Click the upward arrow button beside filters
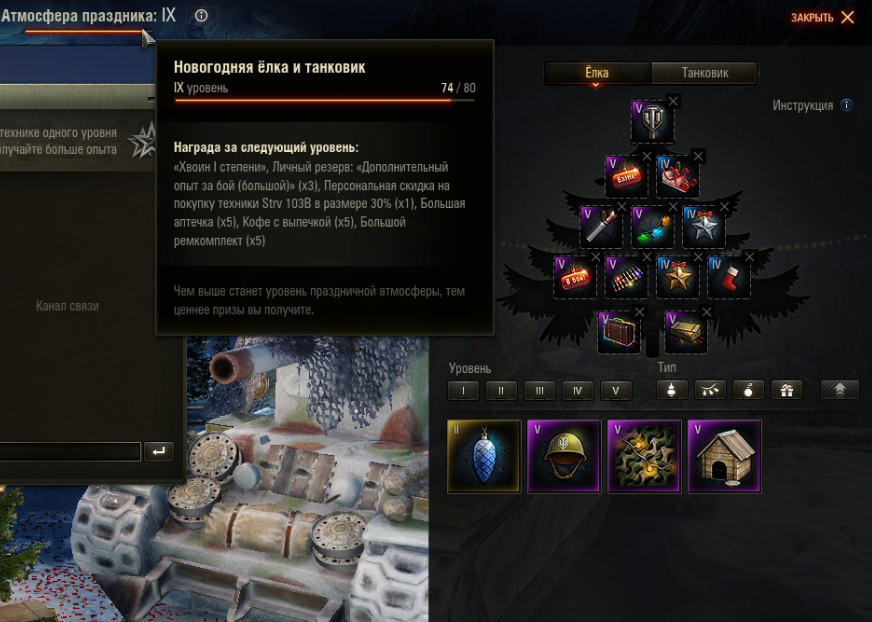The image size is (872, 622). click(840, 389)
